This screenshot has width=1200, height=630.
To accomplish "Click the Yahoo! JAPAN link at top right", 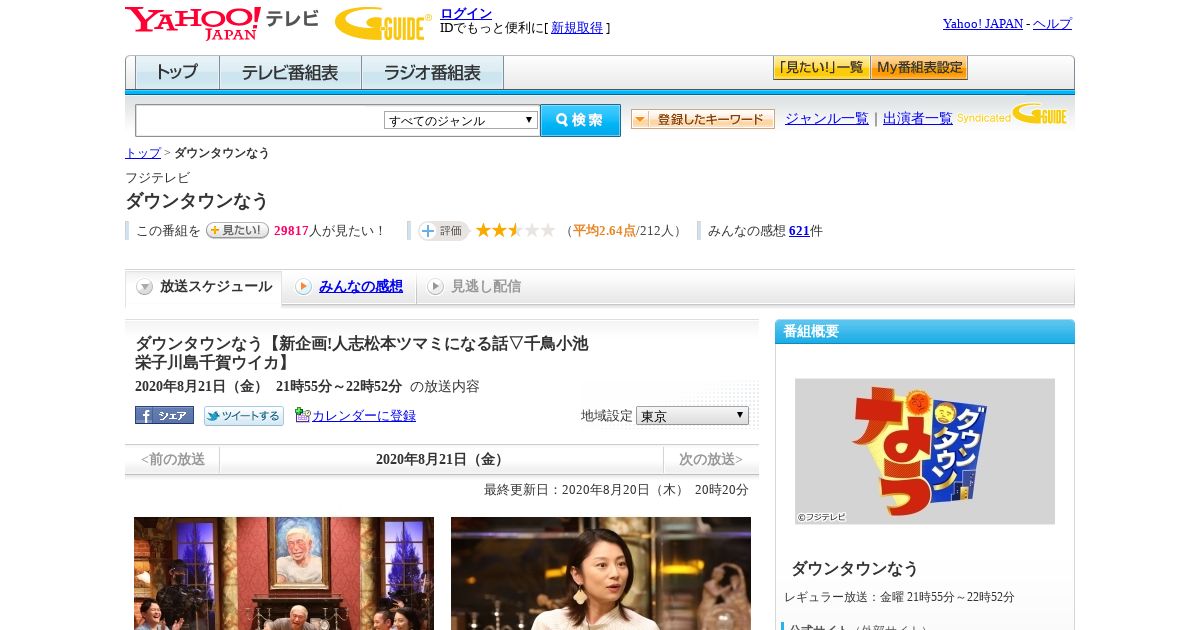I will pos(983,23).
